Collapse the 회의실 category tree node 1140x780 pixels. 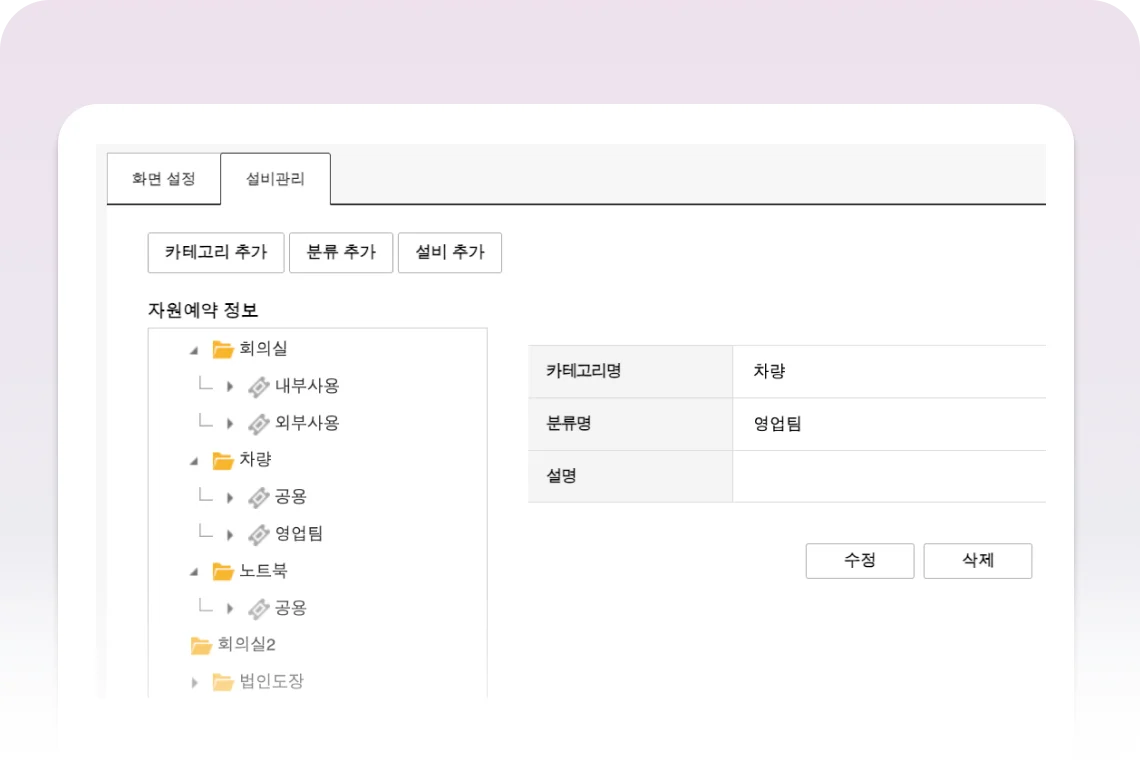tap(194, 350)
